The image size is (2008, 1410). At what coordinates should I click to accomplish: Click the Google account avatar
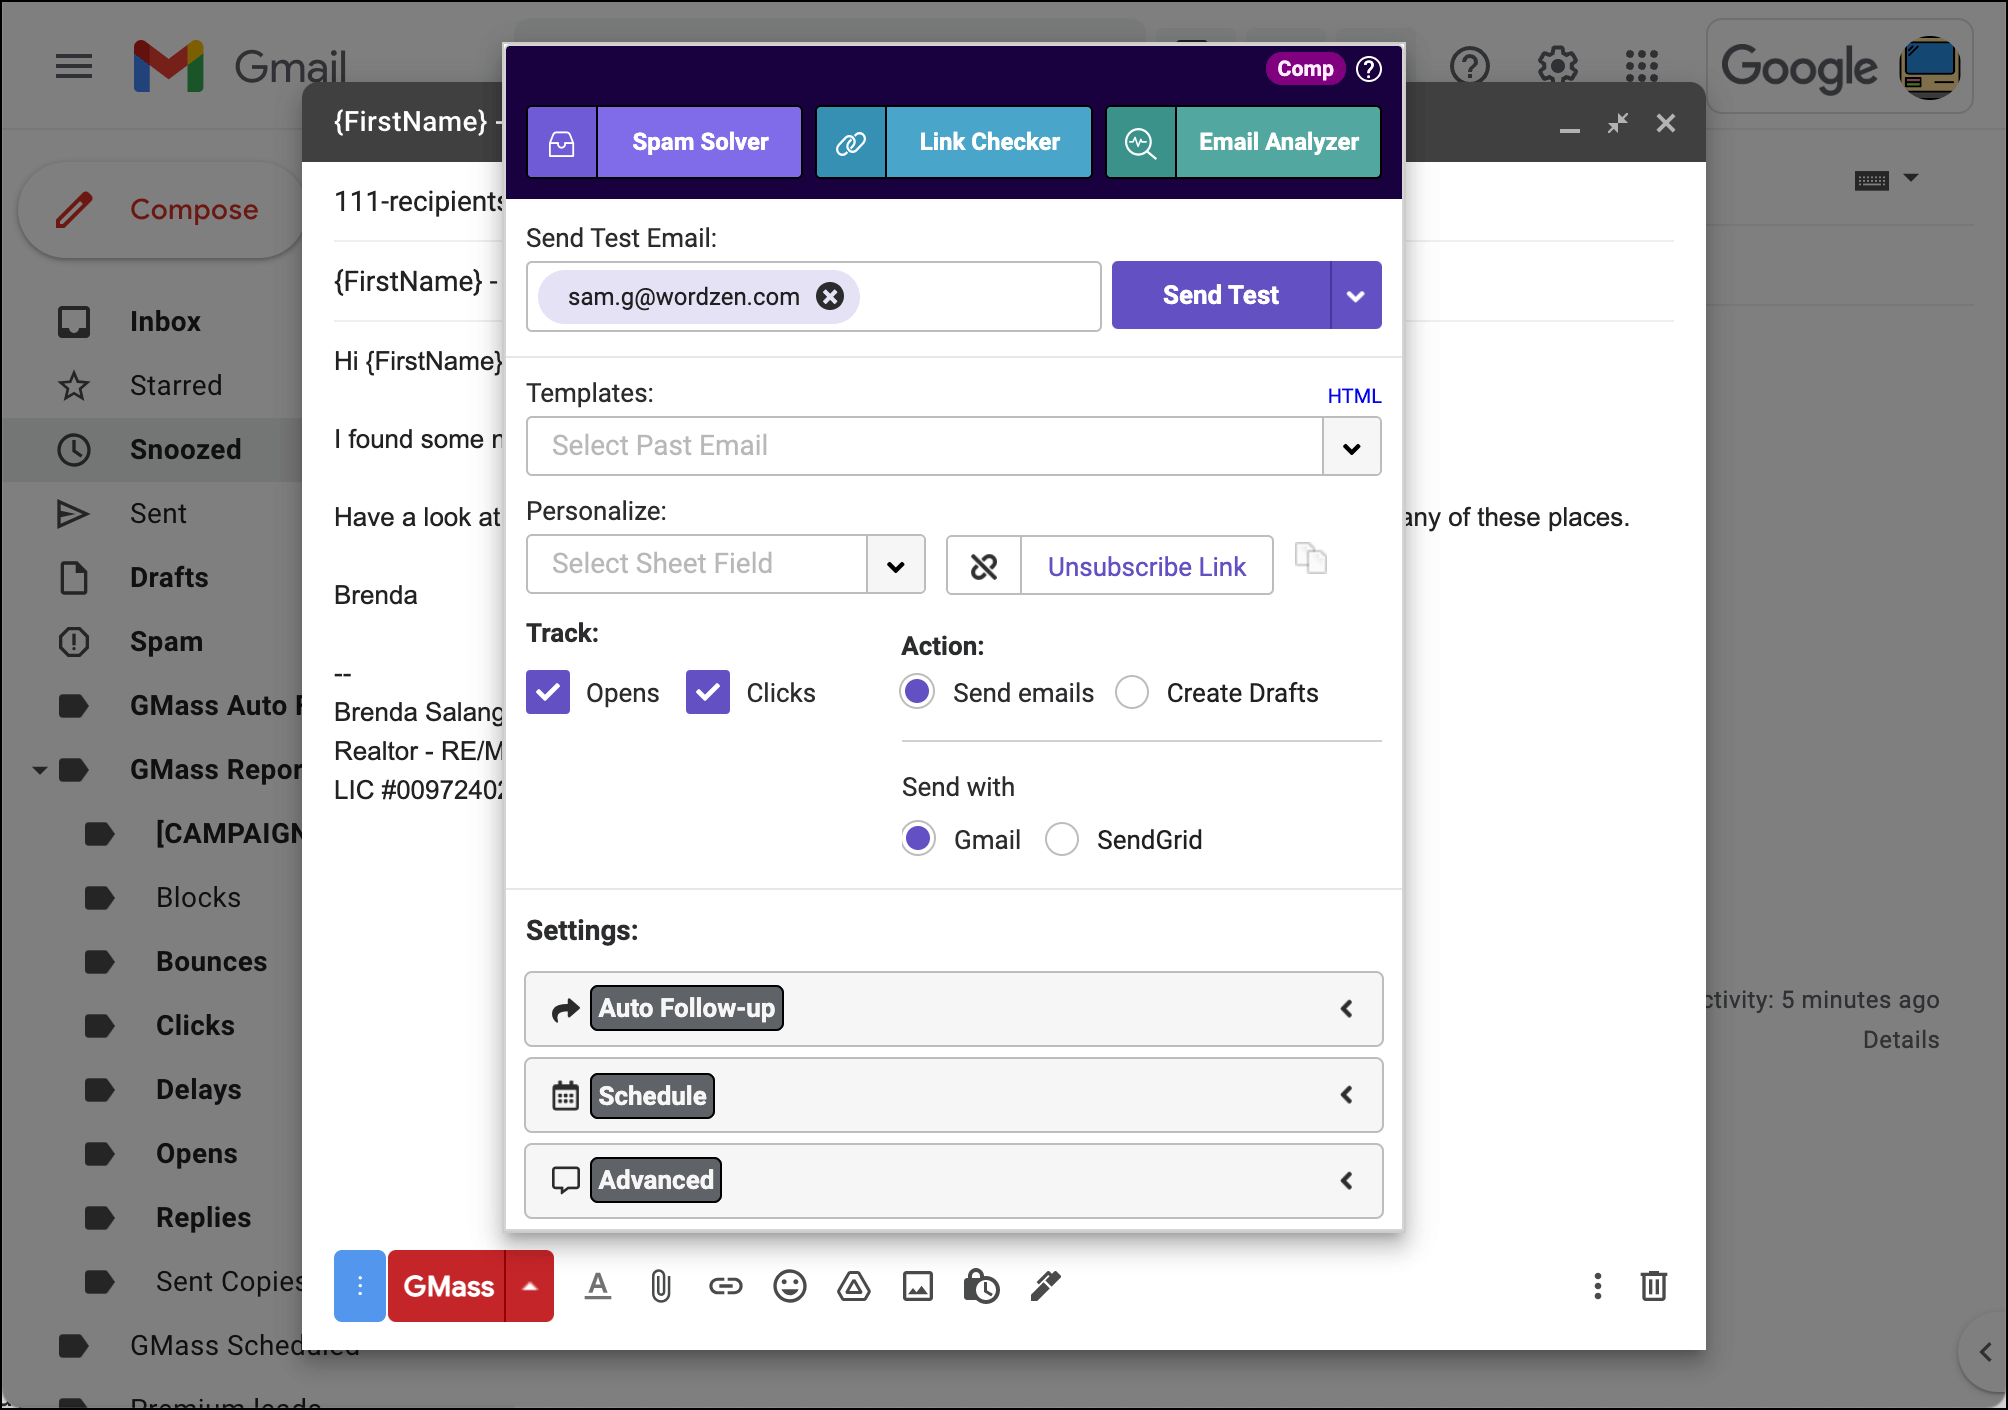pyautogui.click(x=1929, y=67)
